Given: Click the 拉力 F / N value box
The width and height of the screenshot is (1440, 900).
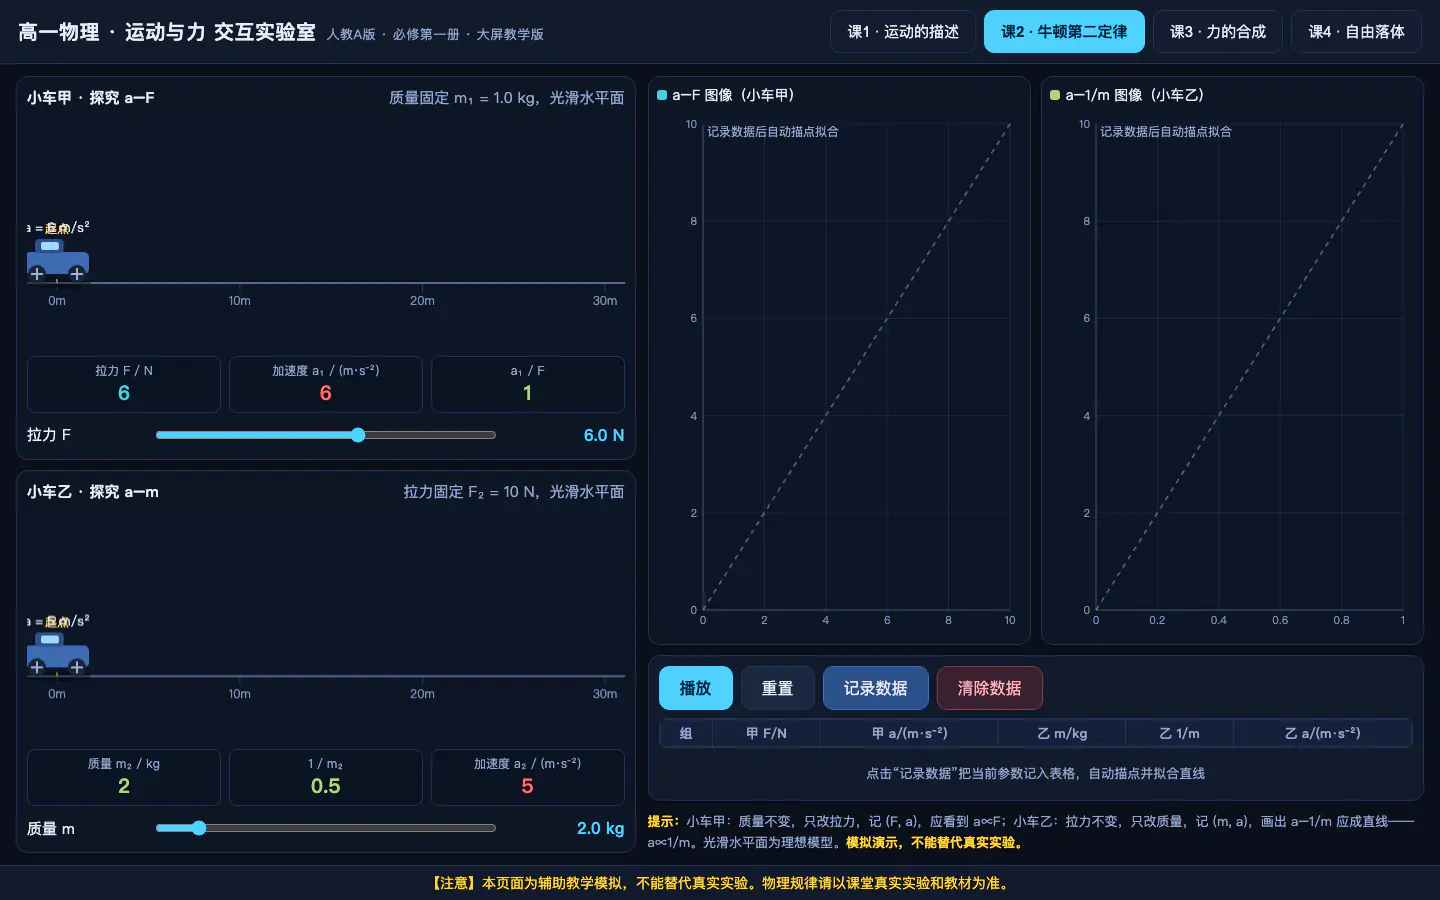Looking at the screenshot, I should (124, 384).
